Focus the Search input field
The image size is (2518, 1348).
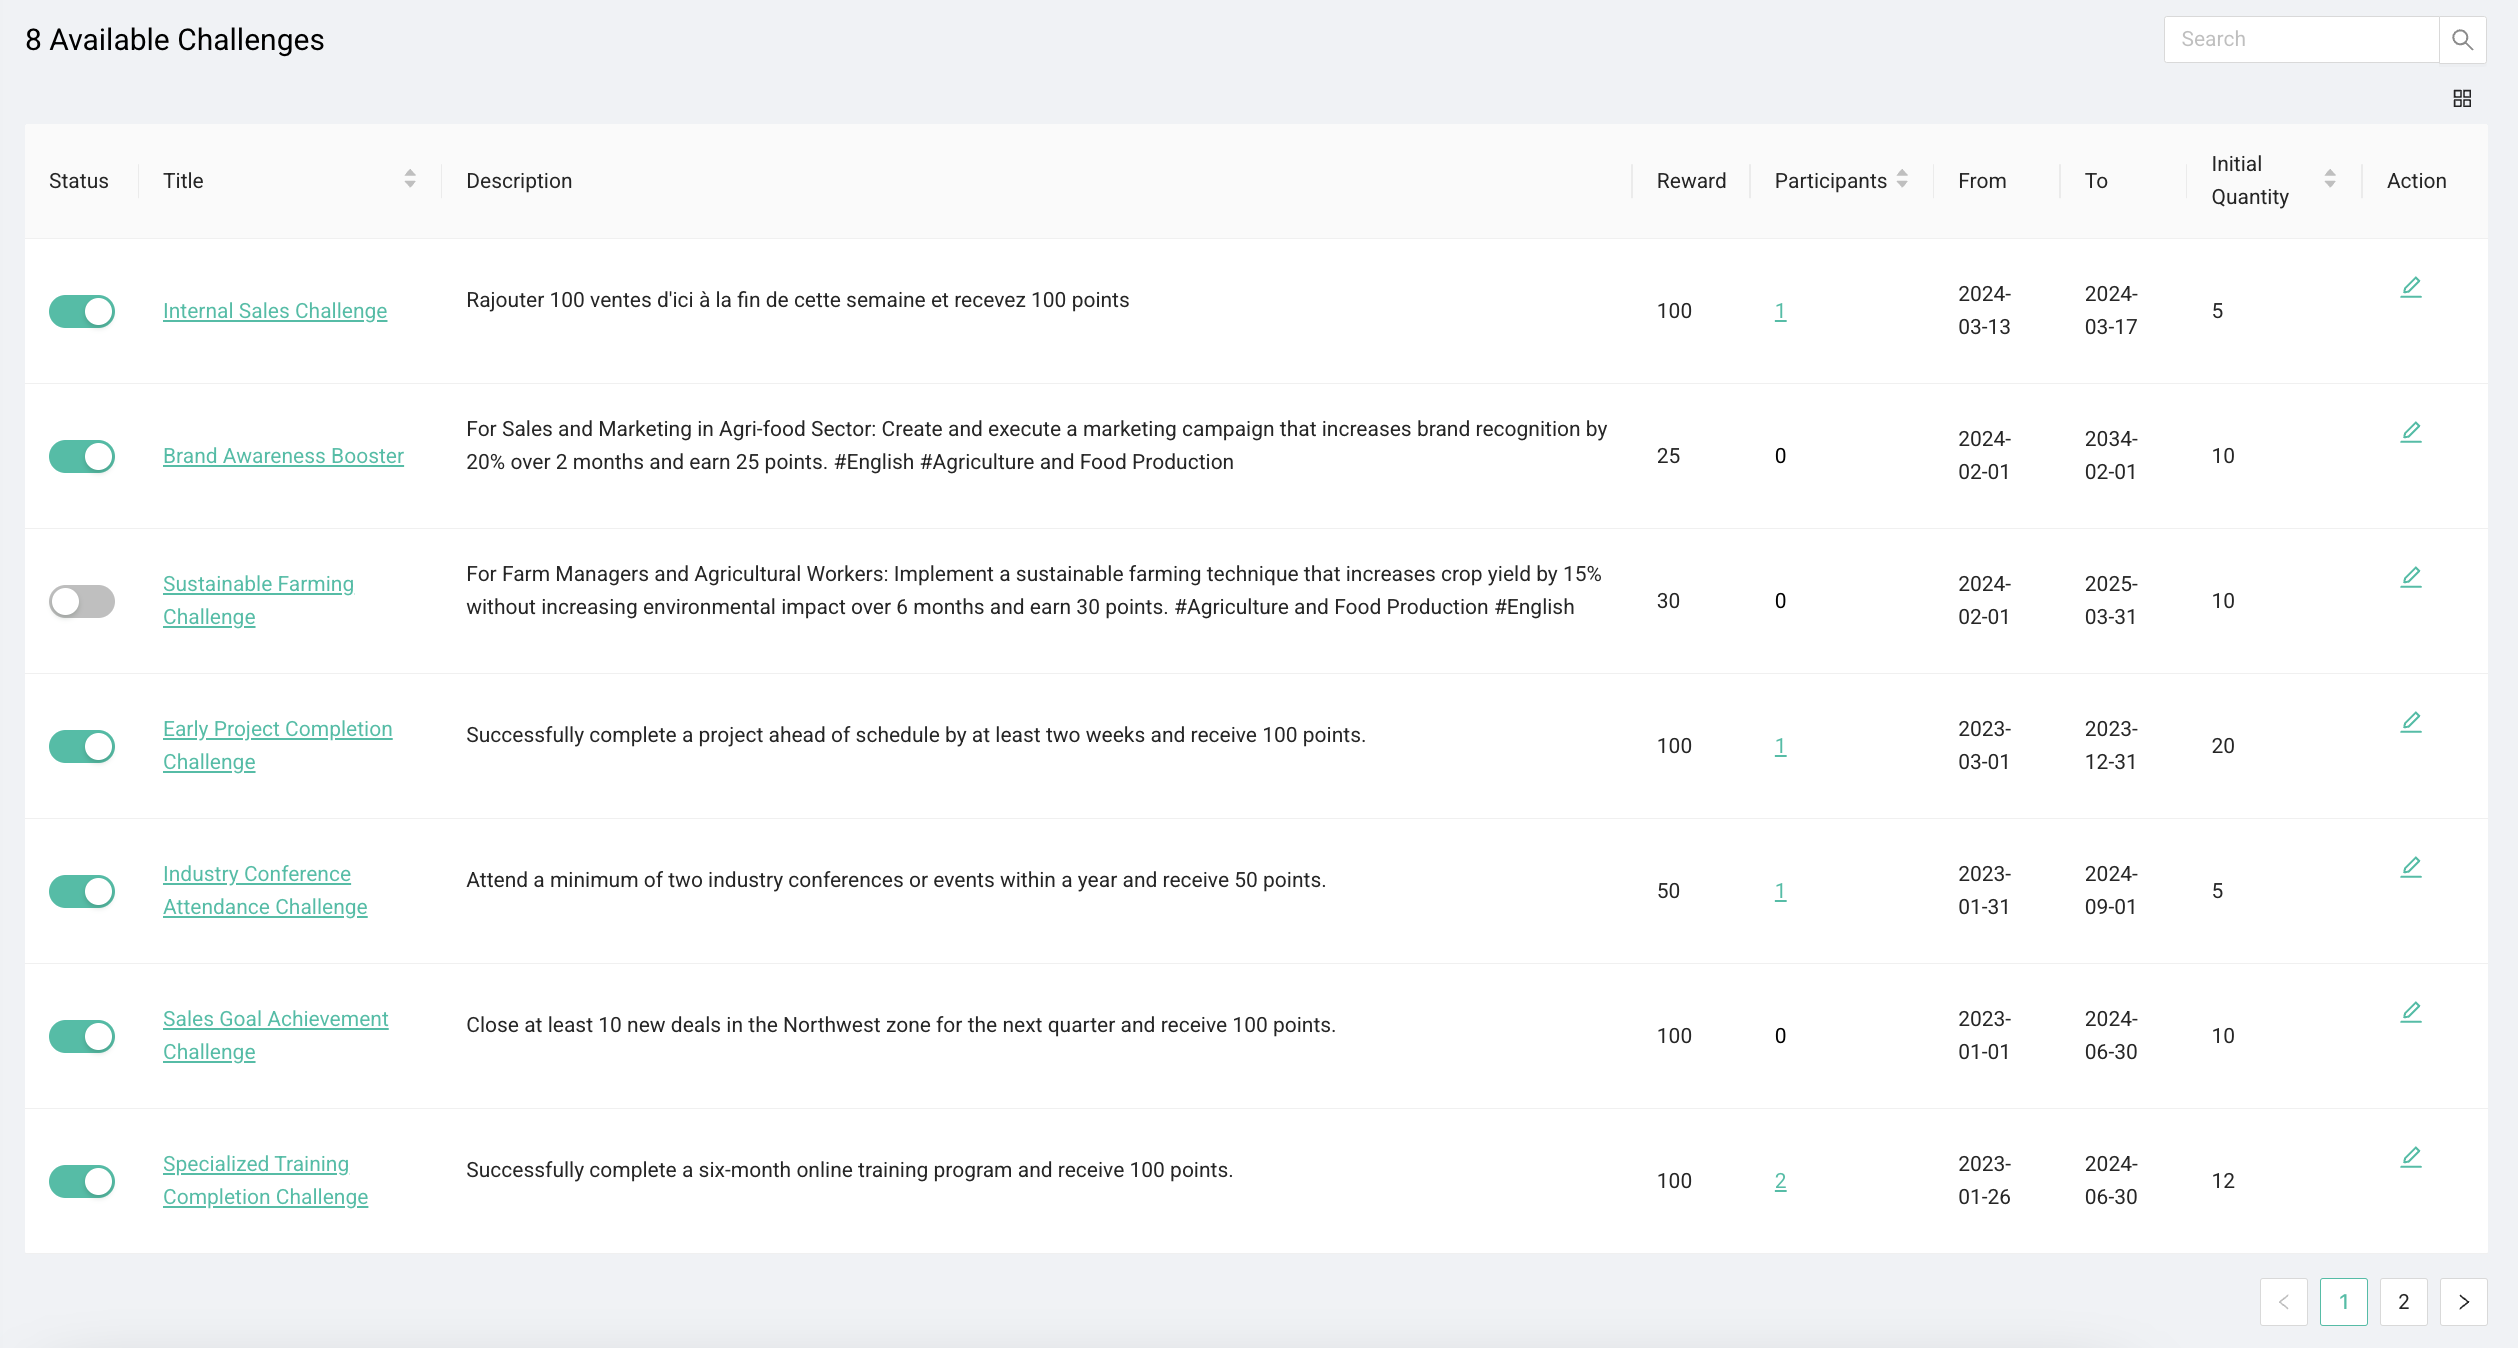[x=2300, y=40]
